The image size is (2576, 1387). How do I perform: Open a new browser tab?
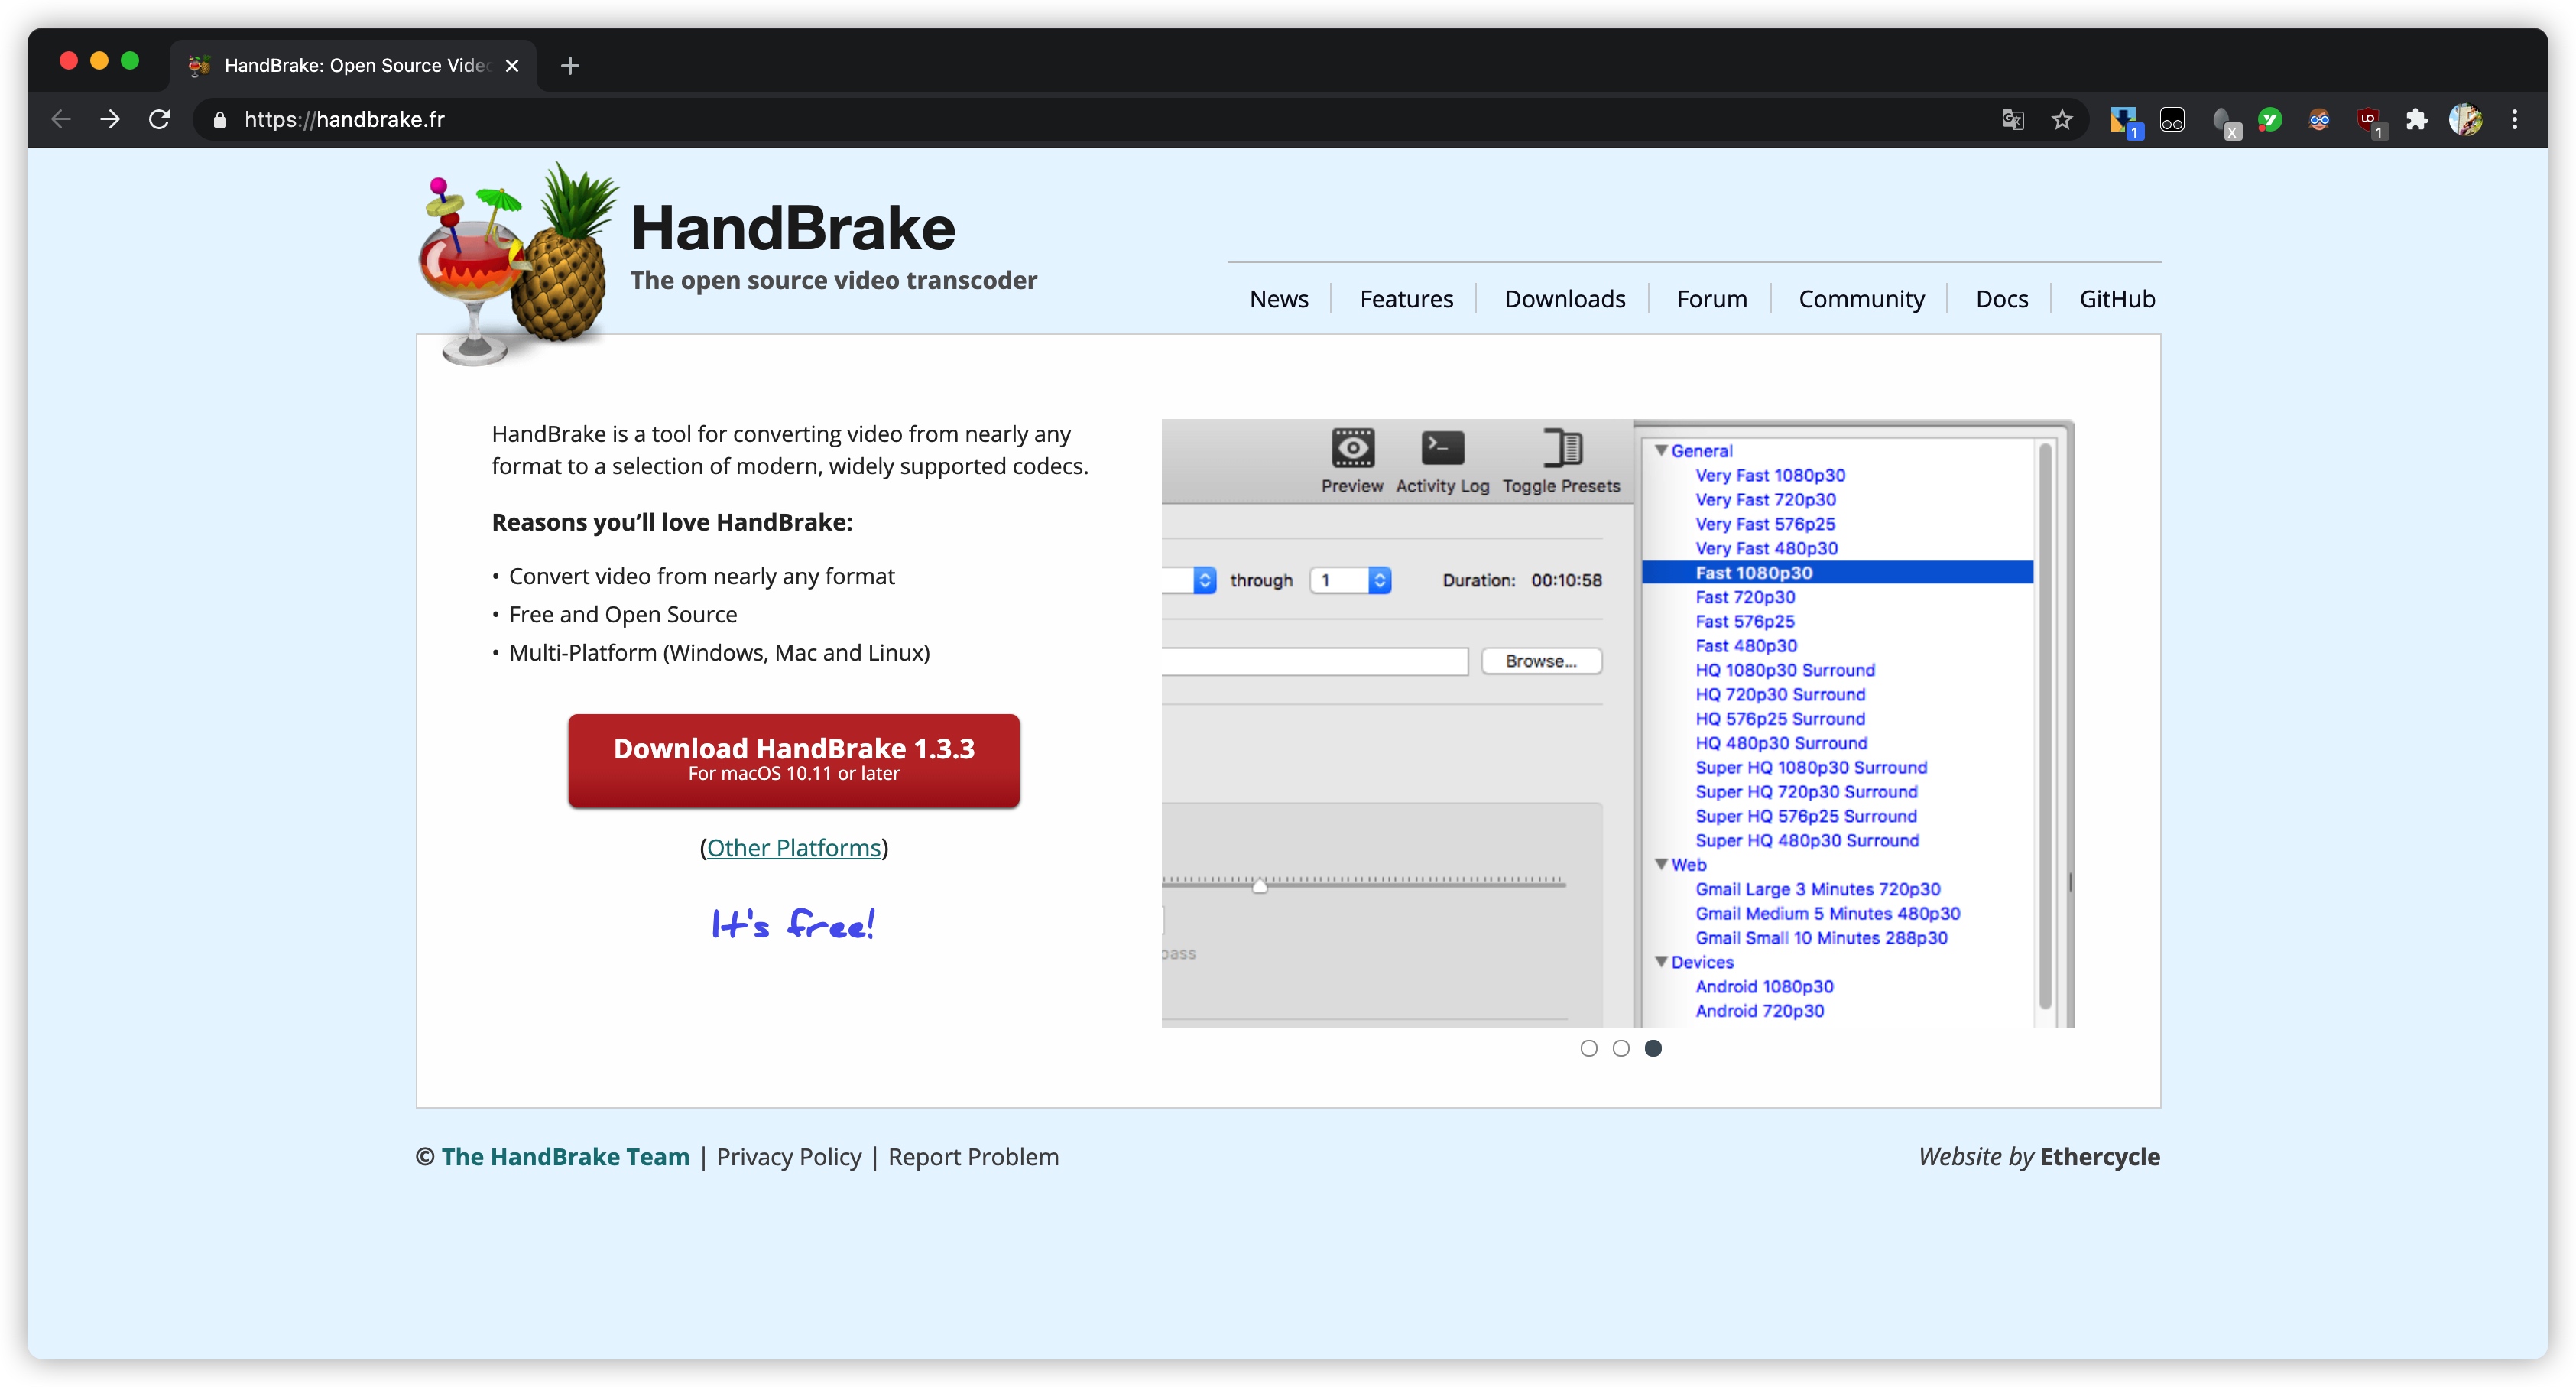tap(570, 66)
